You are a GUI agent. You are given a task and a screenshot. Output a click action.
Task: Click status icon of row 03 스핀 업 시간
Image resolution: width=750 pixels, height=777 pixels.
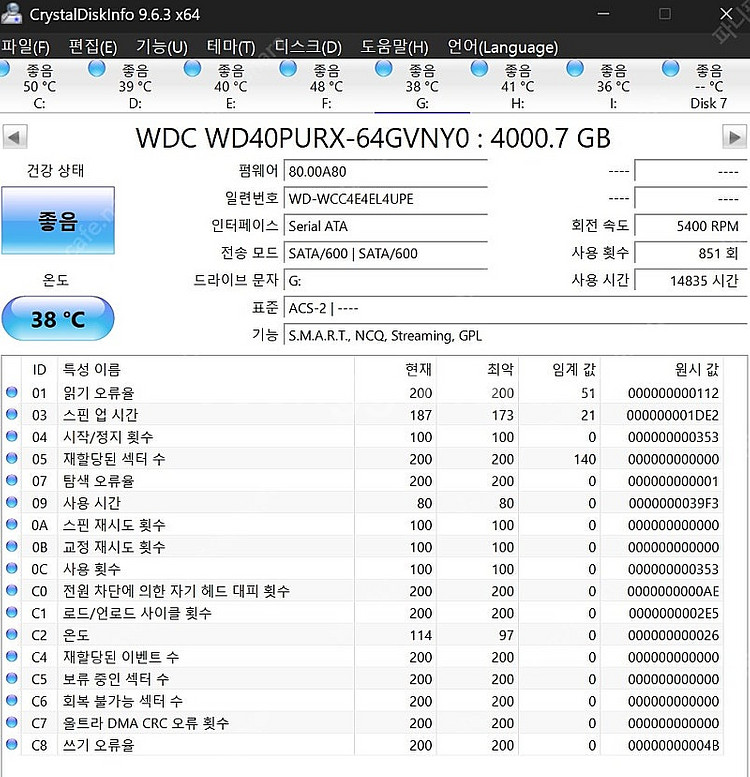(12, 414)
